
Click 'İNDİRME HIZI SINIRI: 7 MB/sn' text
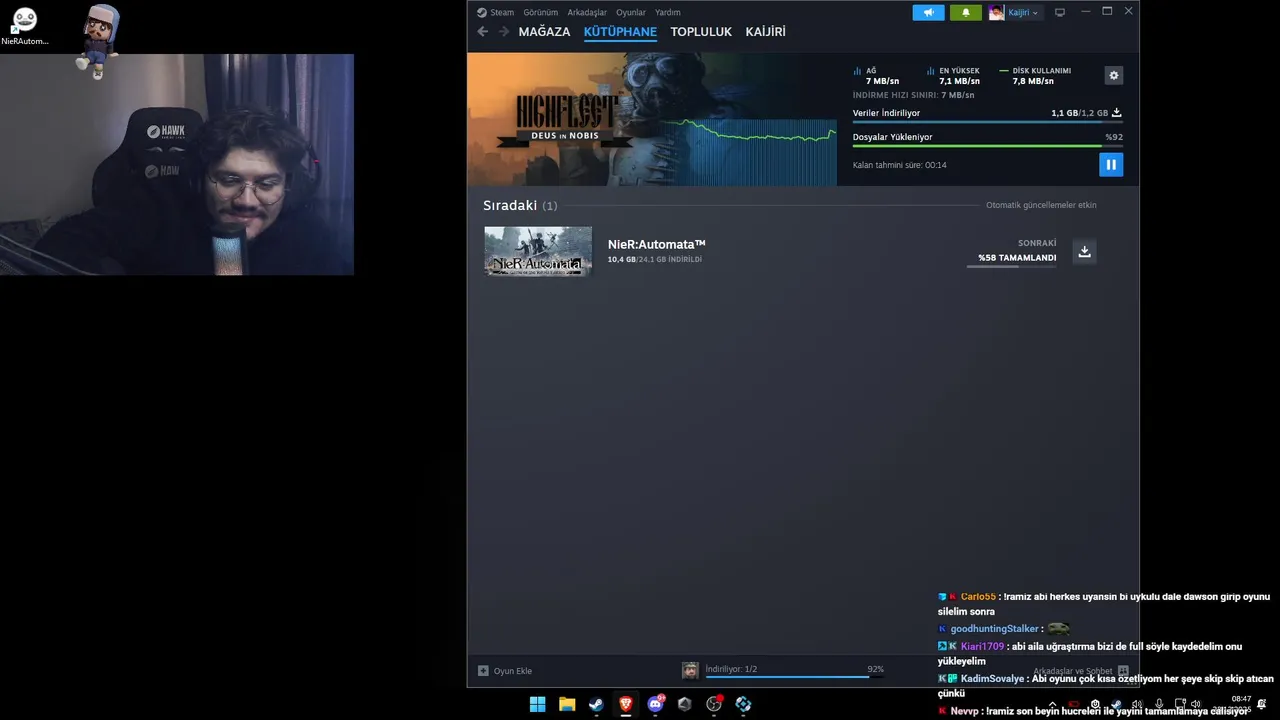point(913,95)
